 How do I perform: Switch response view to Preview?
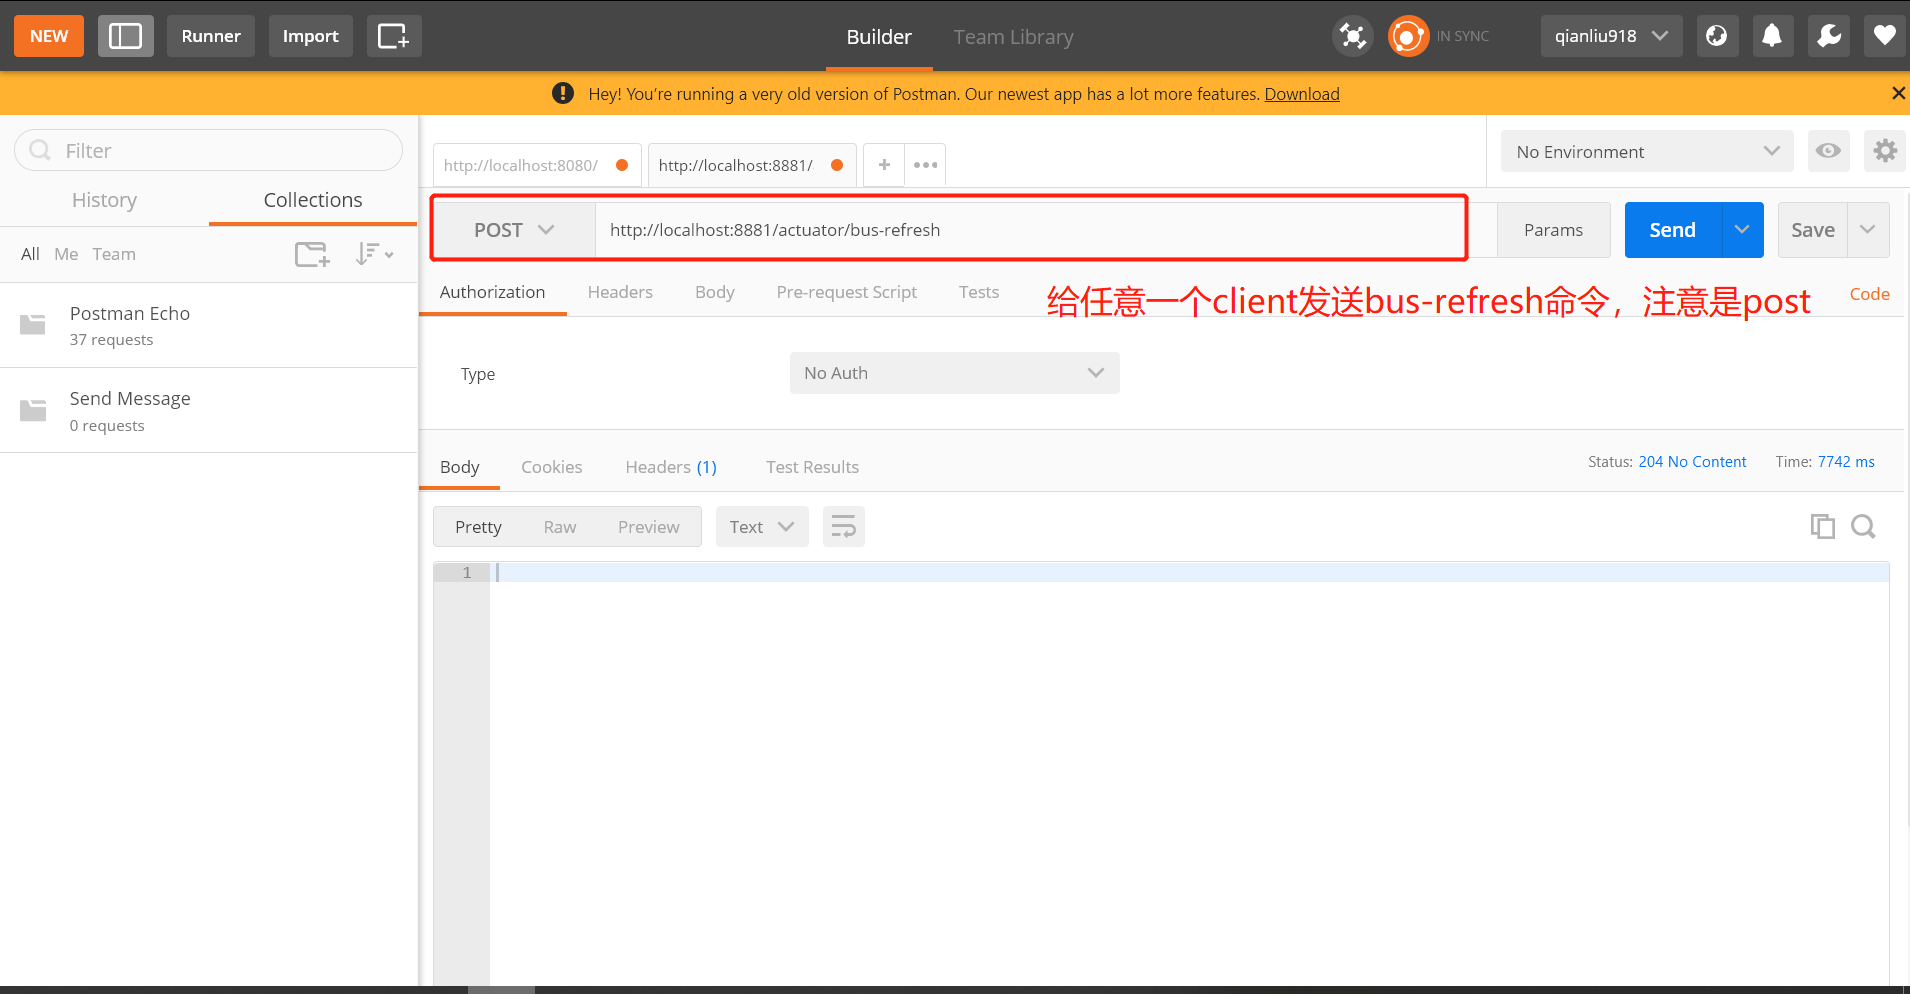click(648, 527)
